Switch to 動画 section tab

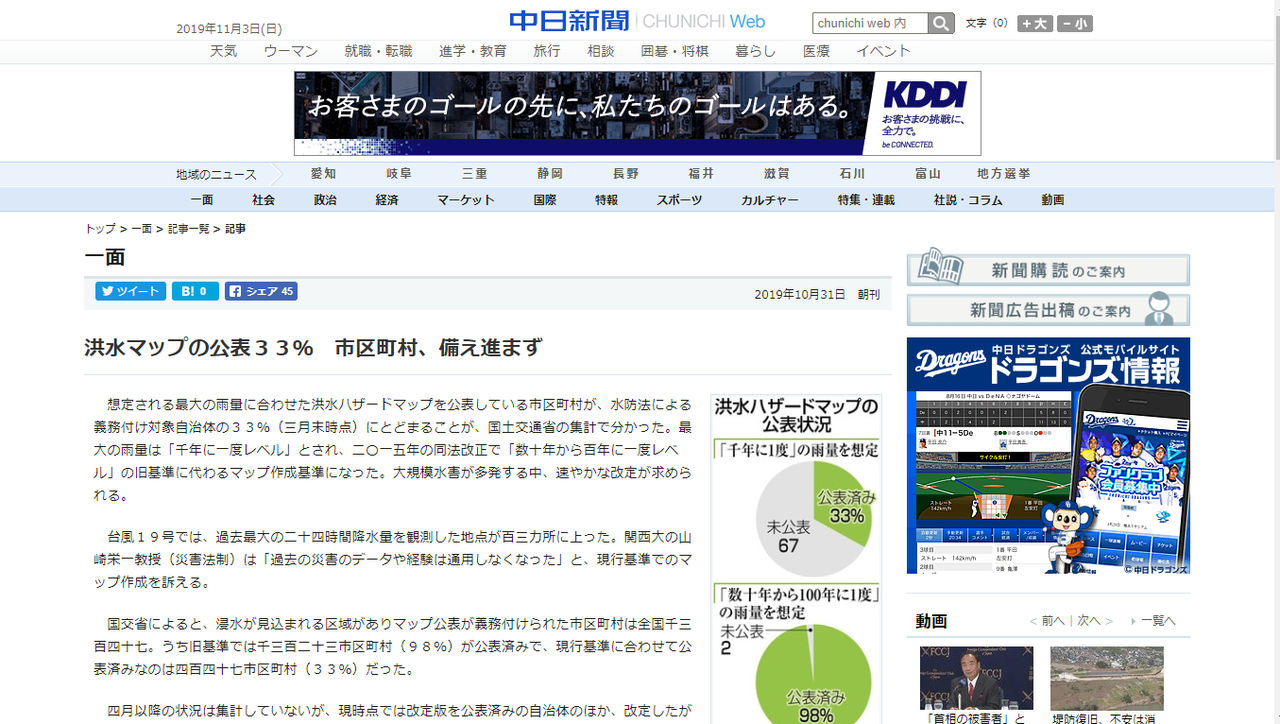pyautogui.click(x=1053, y=200)
